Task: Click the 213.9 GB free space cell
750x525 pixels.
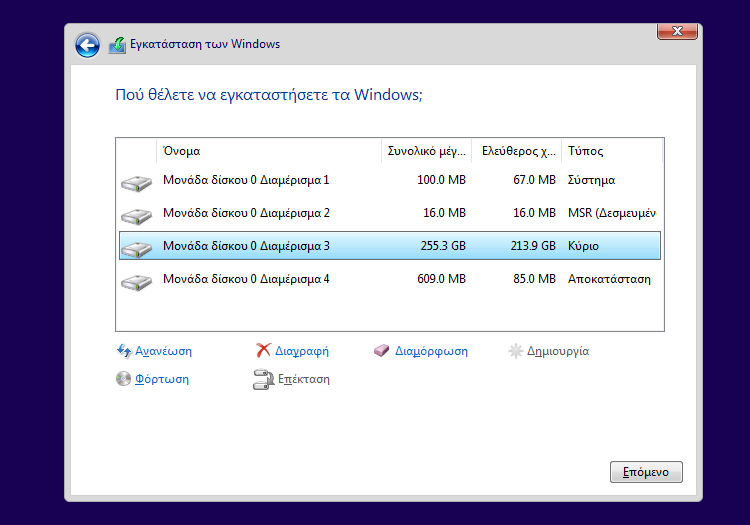Action: click(533, 246)
